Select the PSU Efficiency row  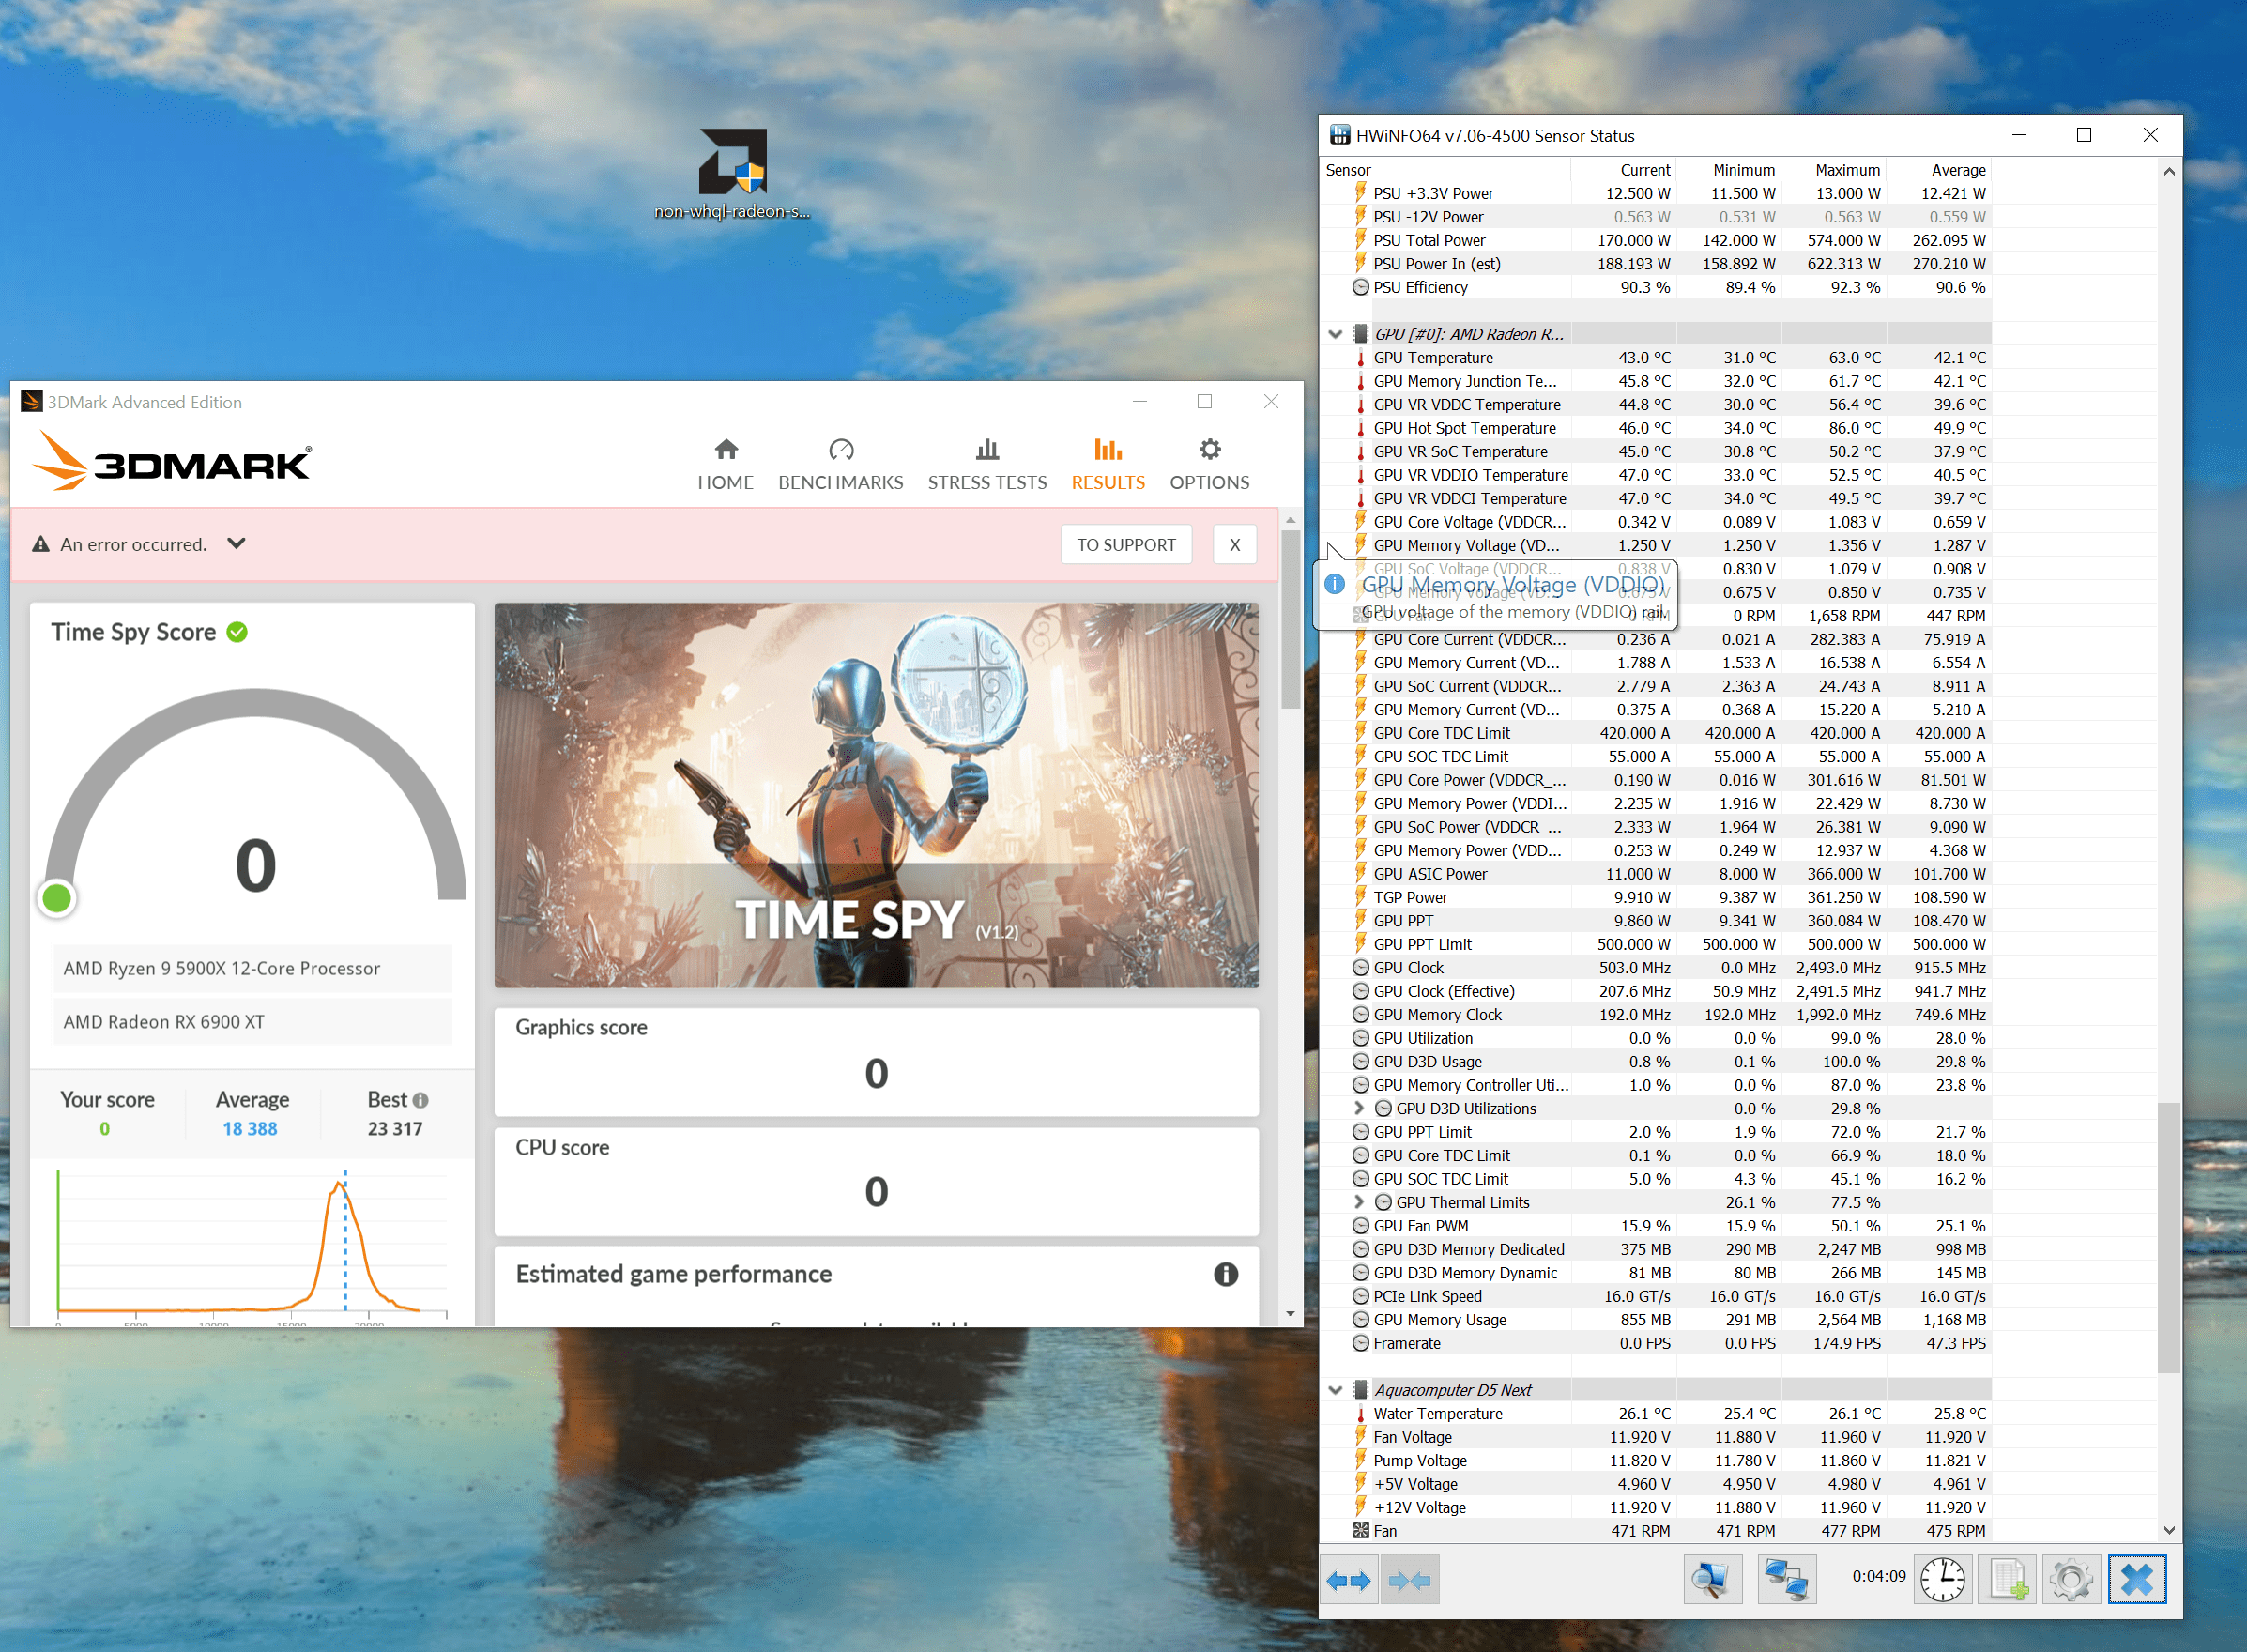point(1655,287)
